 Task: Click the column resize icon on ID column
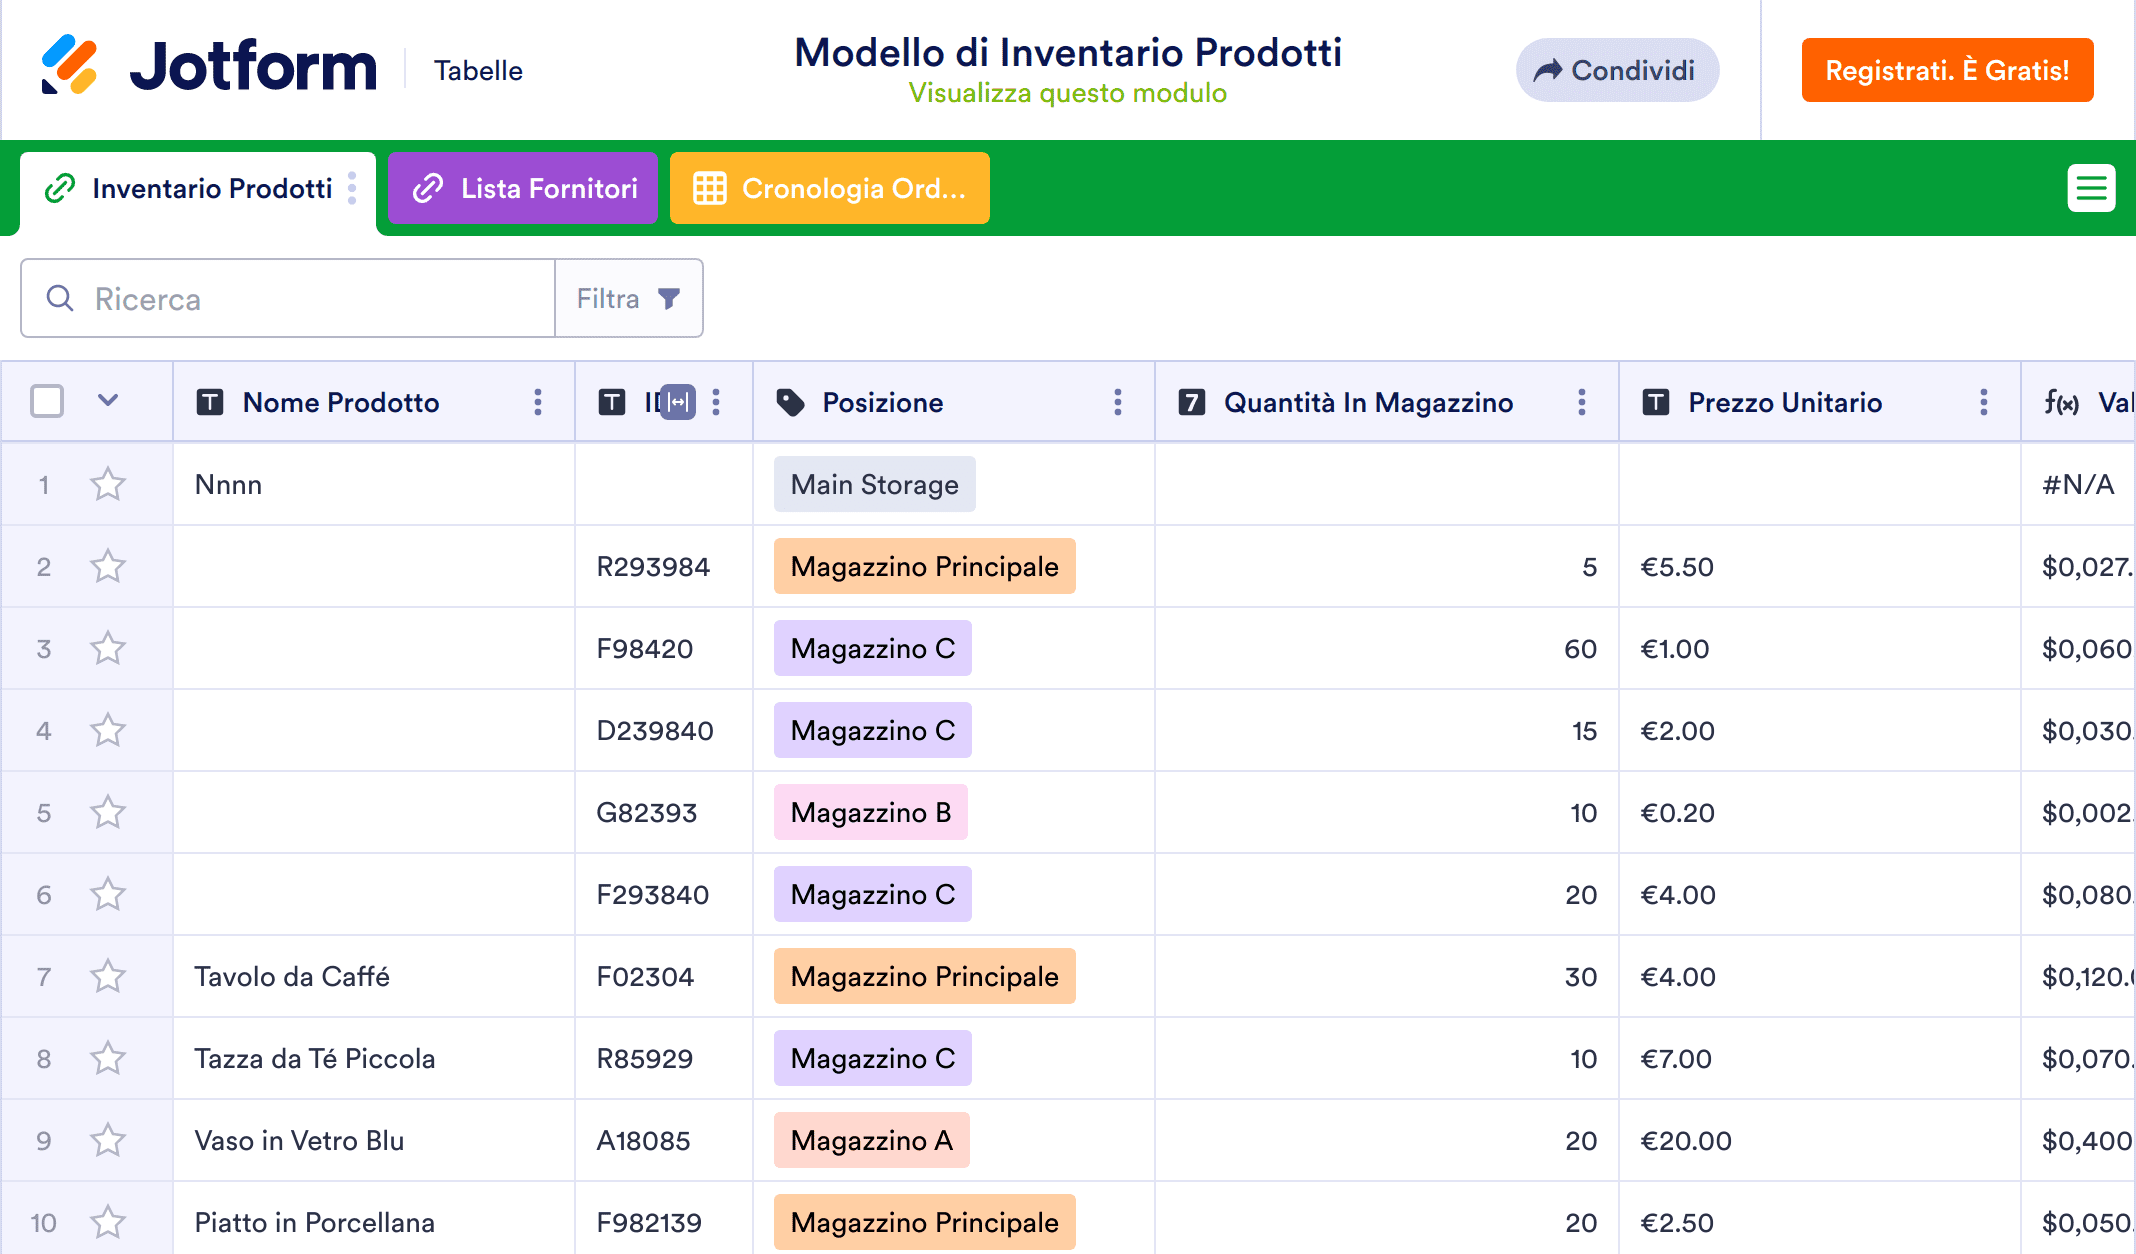(679, 402)
